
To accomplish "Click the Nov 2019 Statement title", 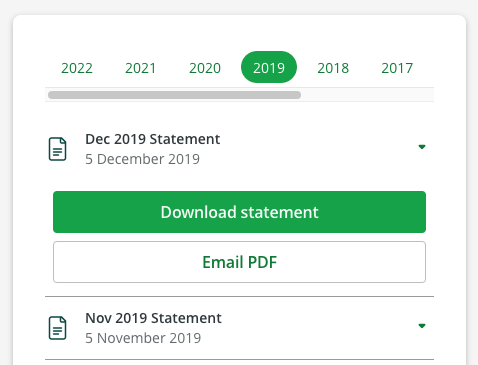I will click(153, 318).
